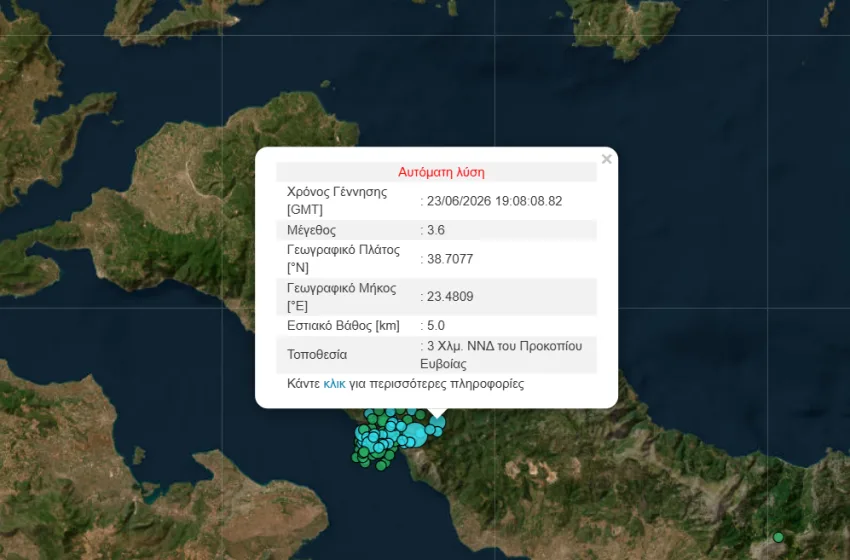850x560 pixels.
Task: Select the magnitude value 3.6
Action: click(x=436, y=230)
